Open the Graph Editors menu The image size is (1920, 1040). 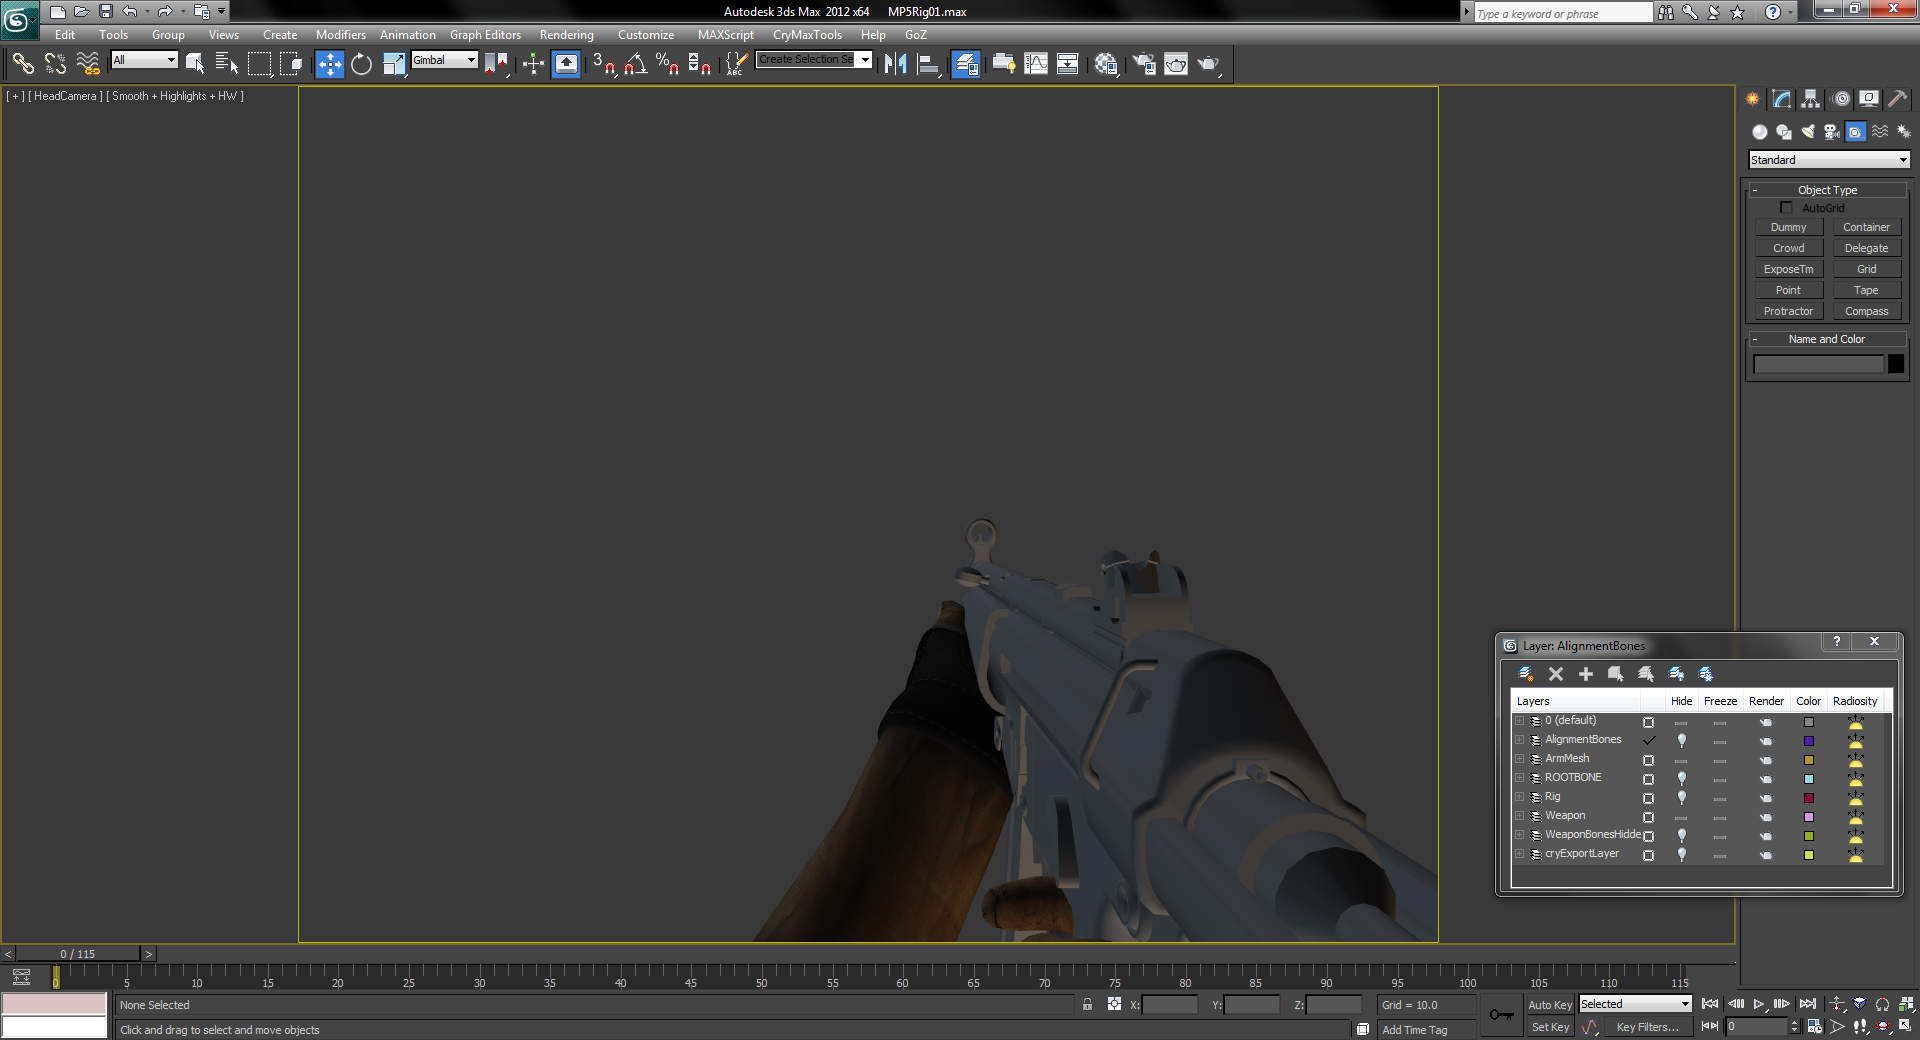pyautogui.click(x=485, y=35)
